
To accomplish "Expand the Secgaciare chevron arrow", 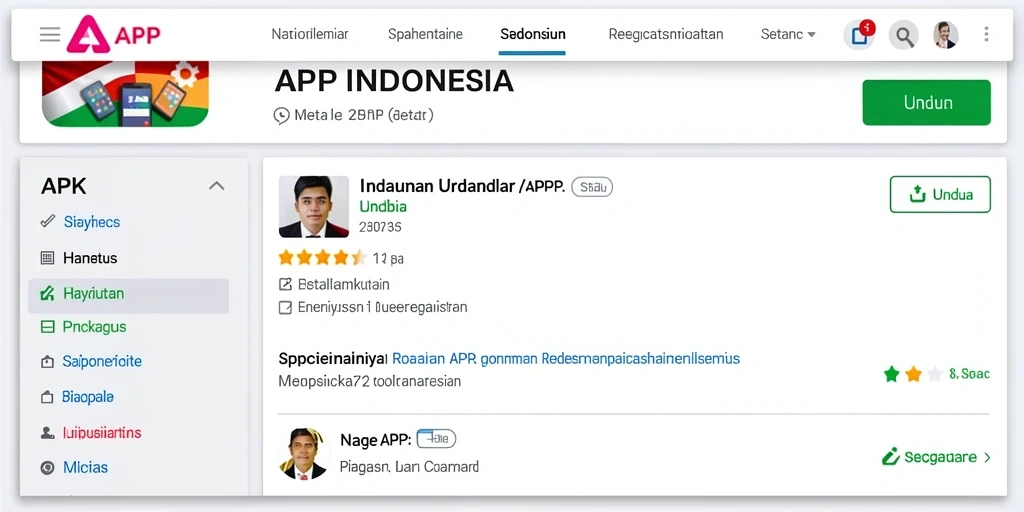I will point(987,458).
